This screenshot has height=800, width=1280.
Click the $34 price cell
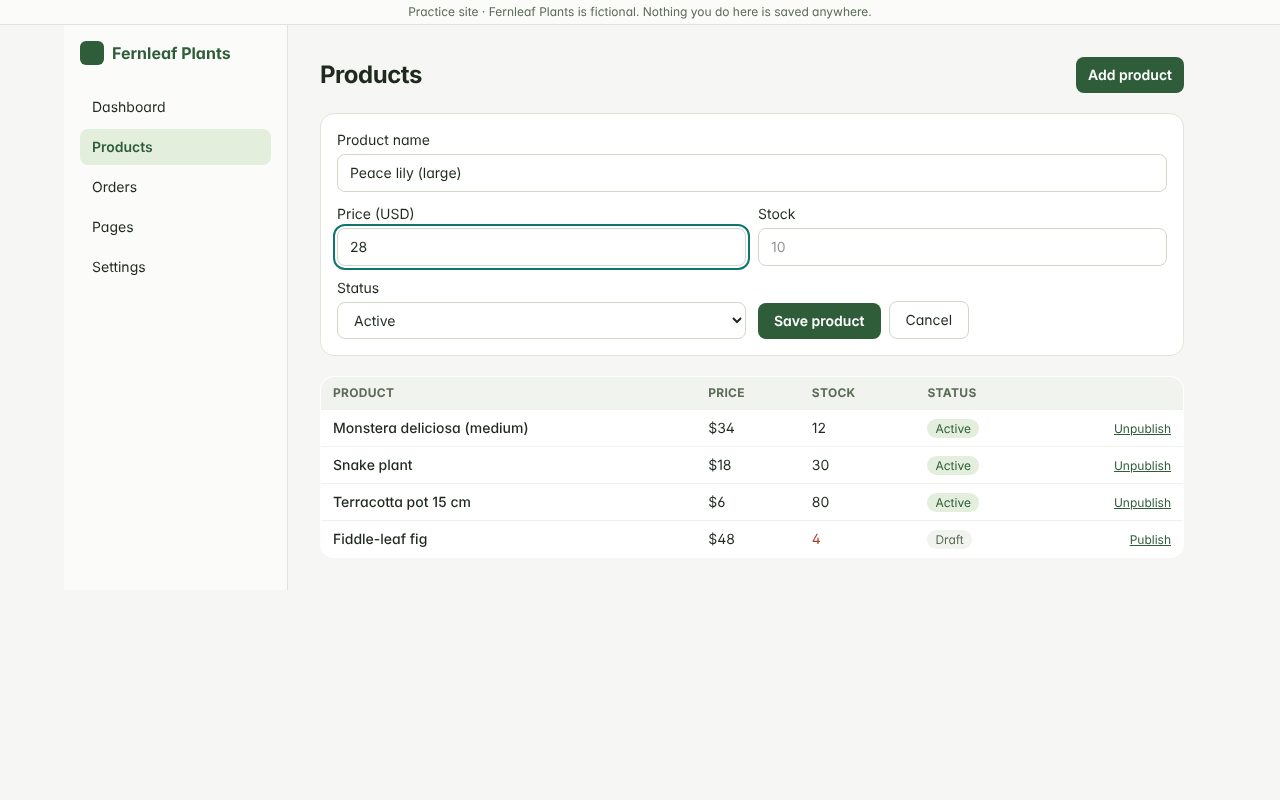[x=721, y=428]
